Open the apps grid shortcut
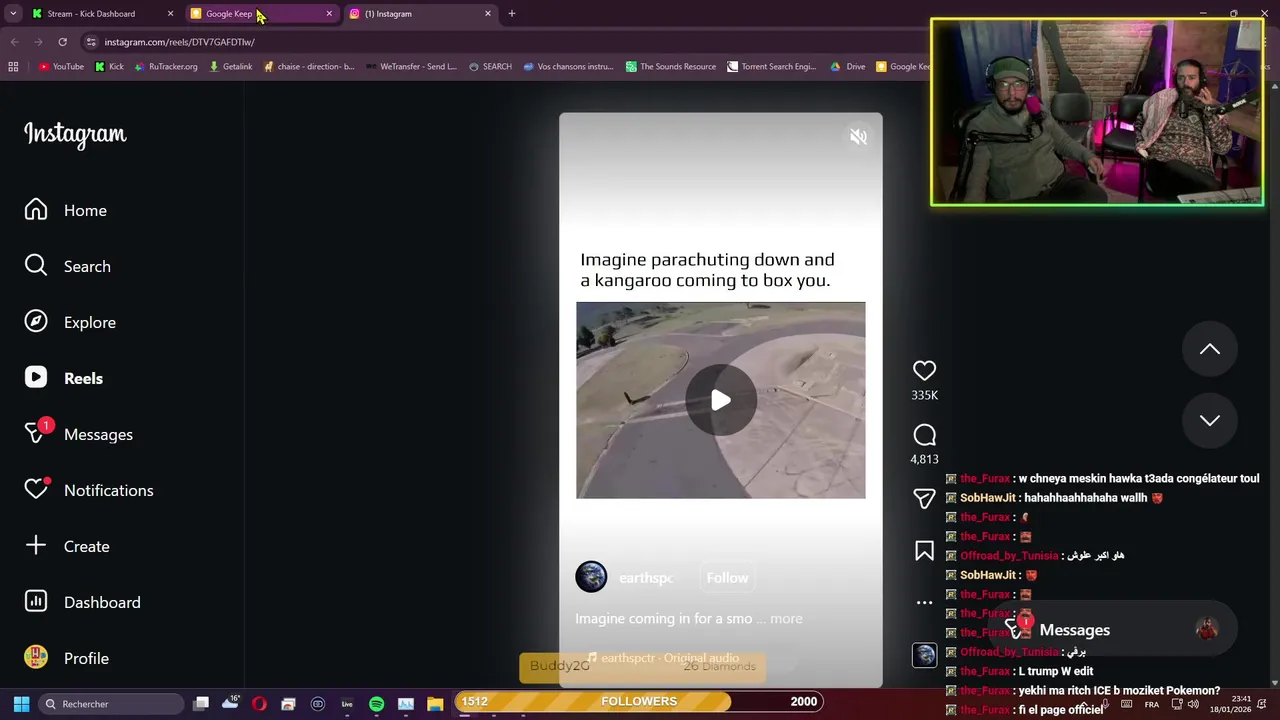 (x=13, y=66)
